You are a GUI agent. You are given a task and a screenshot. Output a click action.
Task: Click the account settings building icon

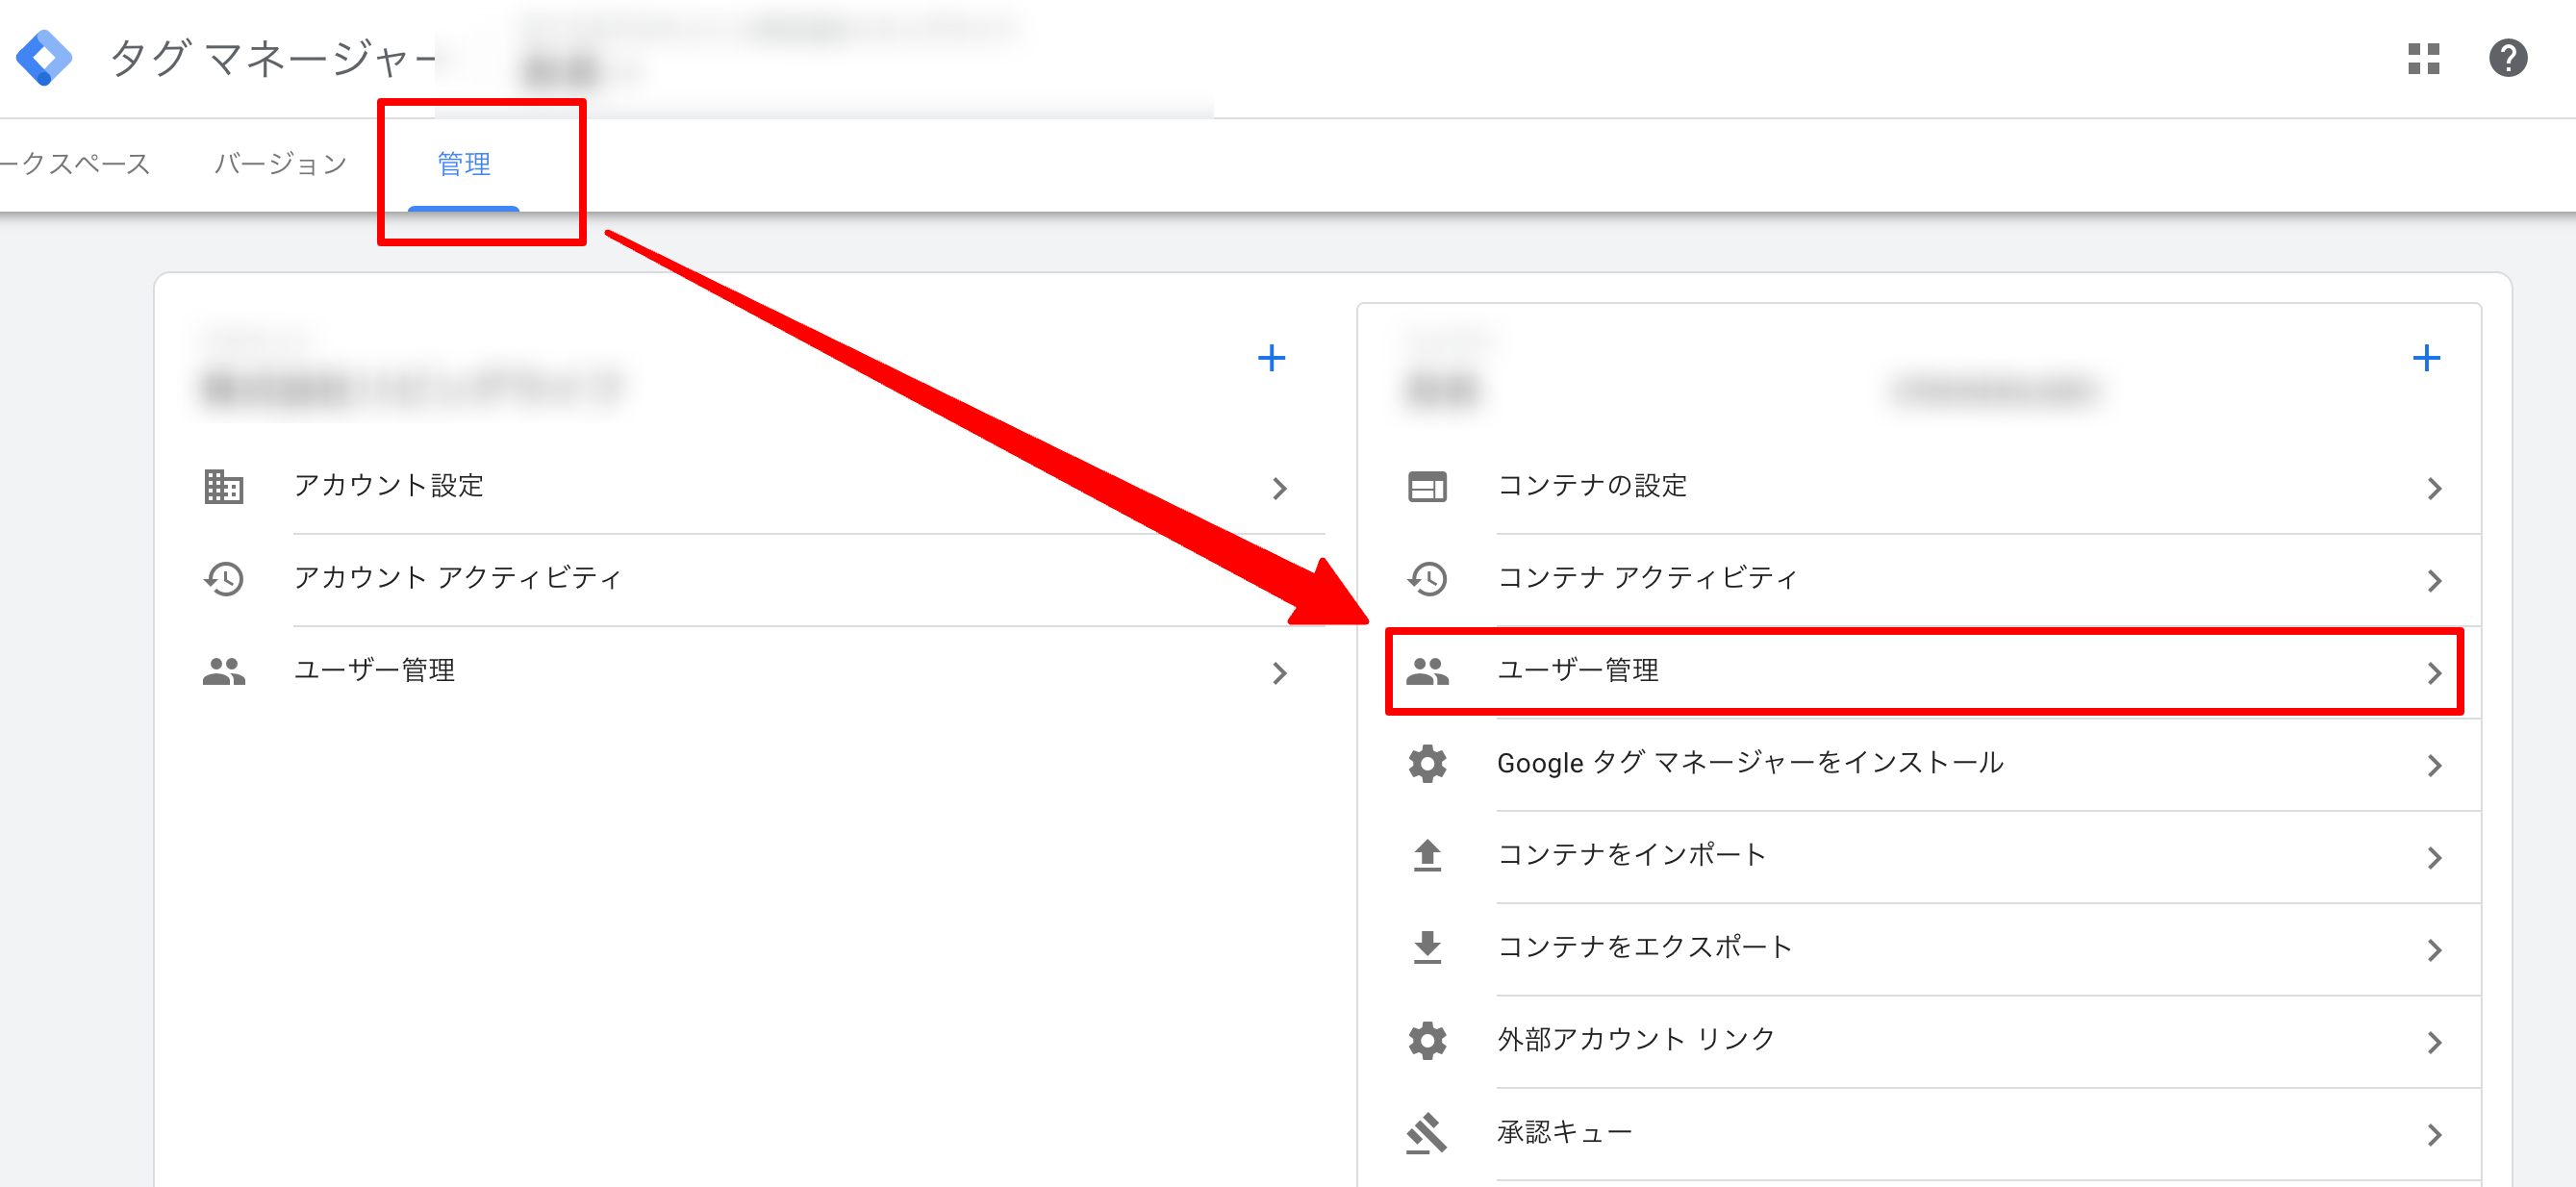224,487
